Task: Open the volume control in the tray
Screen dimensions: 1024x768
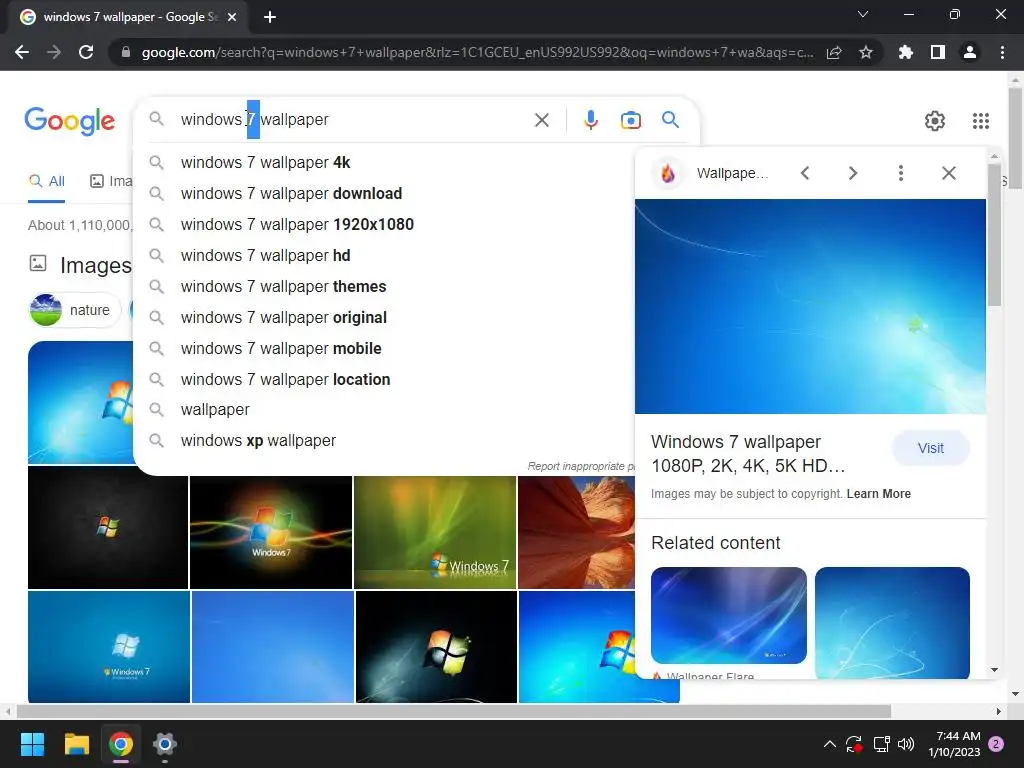Action: pos(906,744)
